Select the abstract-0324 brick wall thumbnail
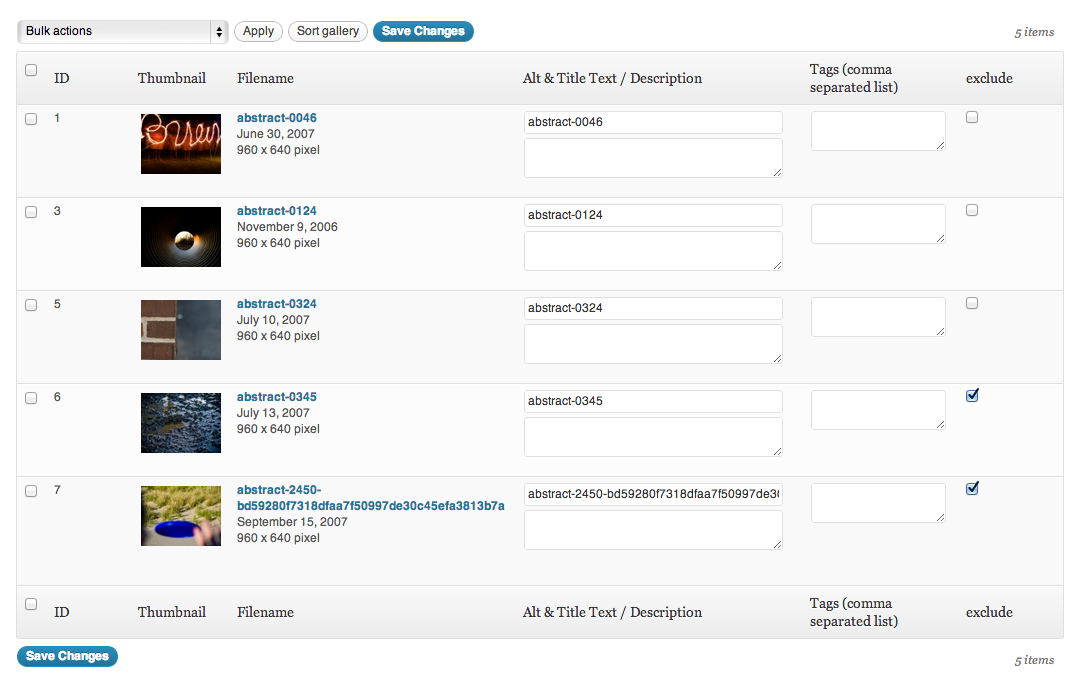The width and height of the screenshot is (1077, 681). [x=181, y=329]
